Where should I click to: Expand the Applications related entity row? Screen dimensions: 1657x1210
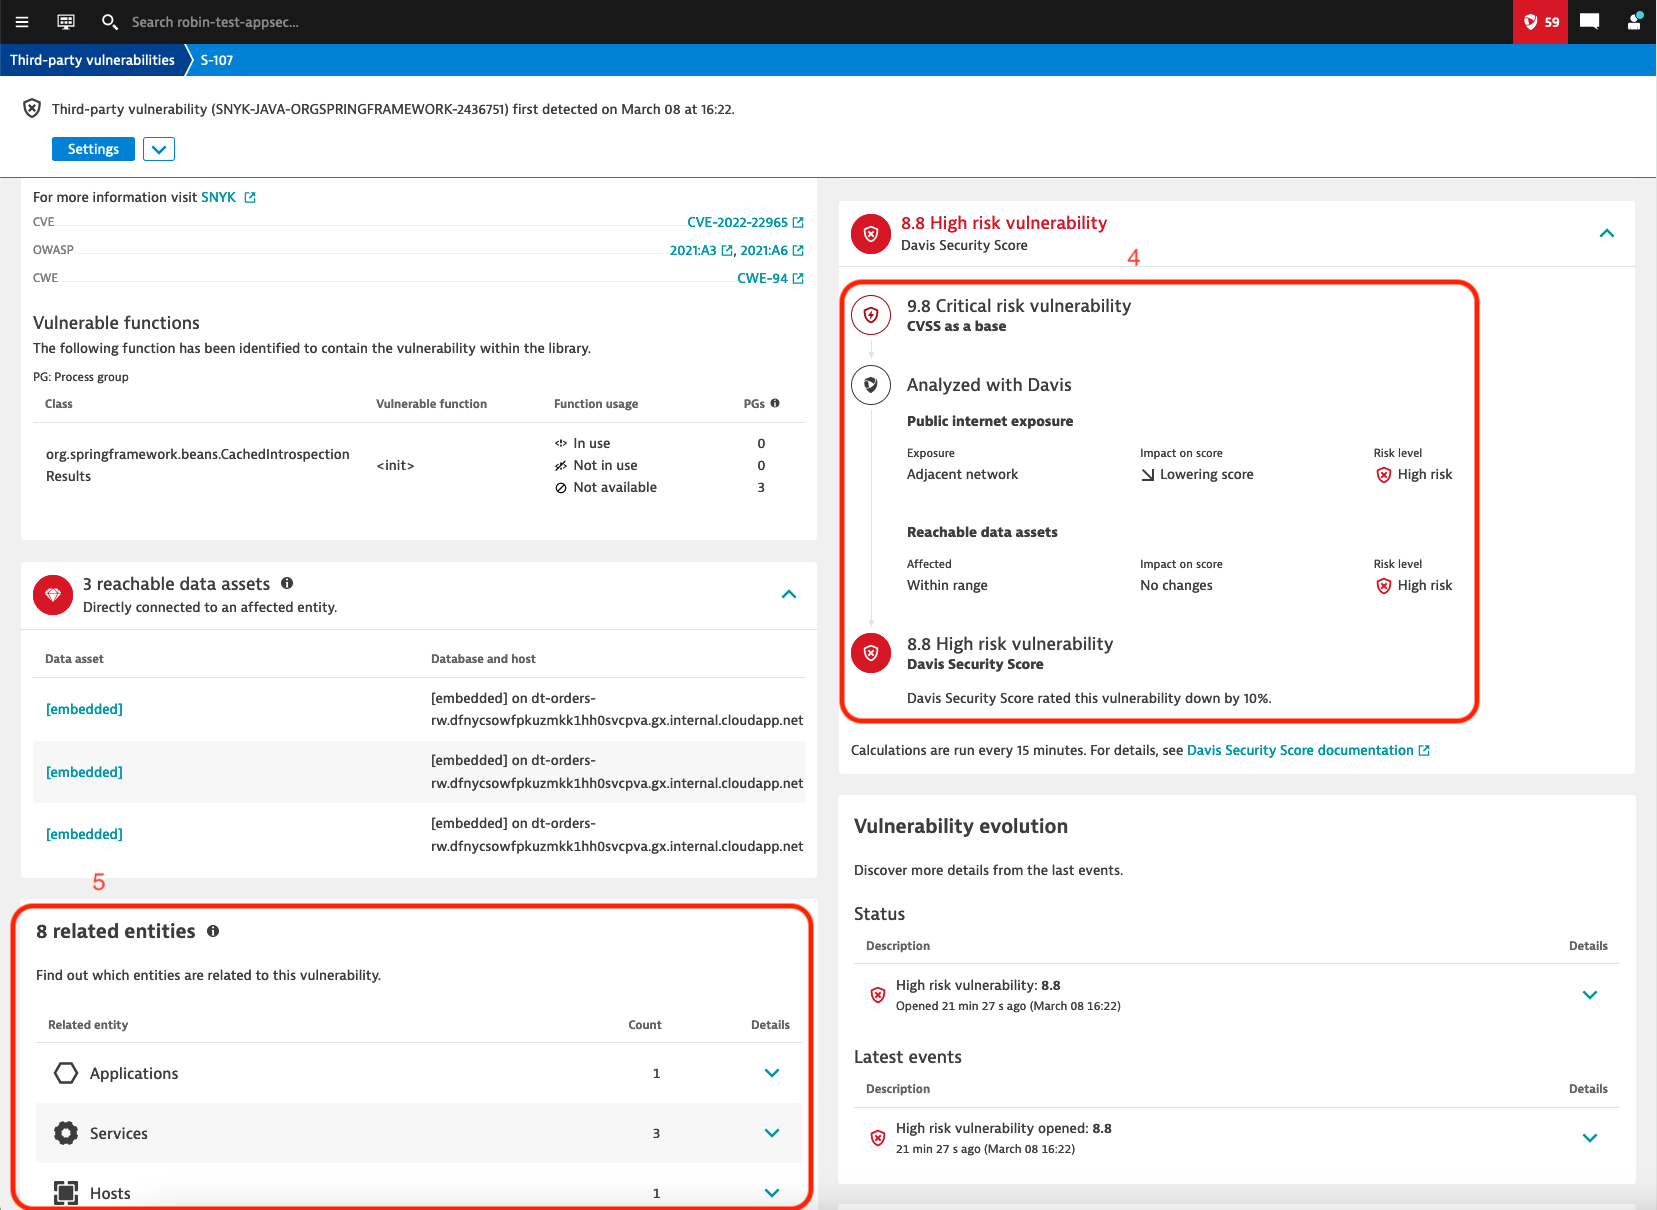pyautogui.click(x=771, y=1073)
